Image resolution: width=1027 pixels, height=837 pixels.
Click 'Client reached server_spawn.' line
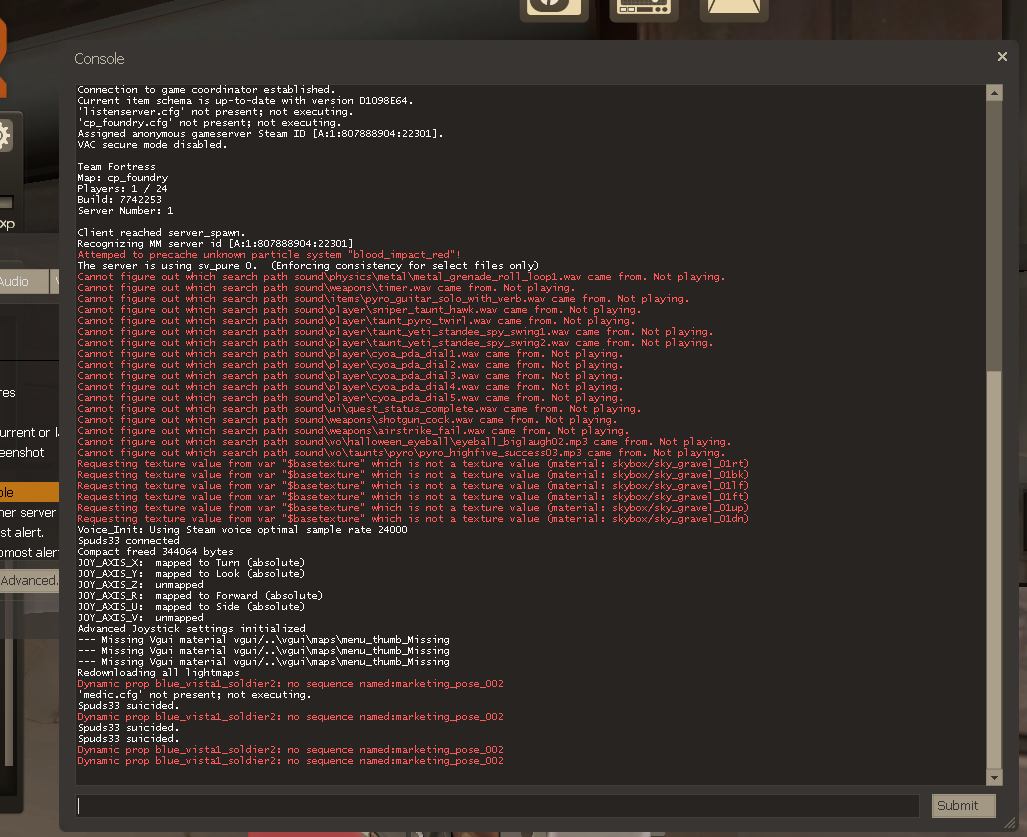tap(161, 232)
